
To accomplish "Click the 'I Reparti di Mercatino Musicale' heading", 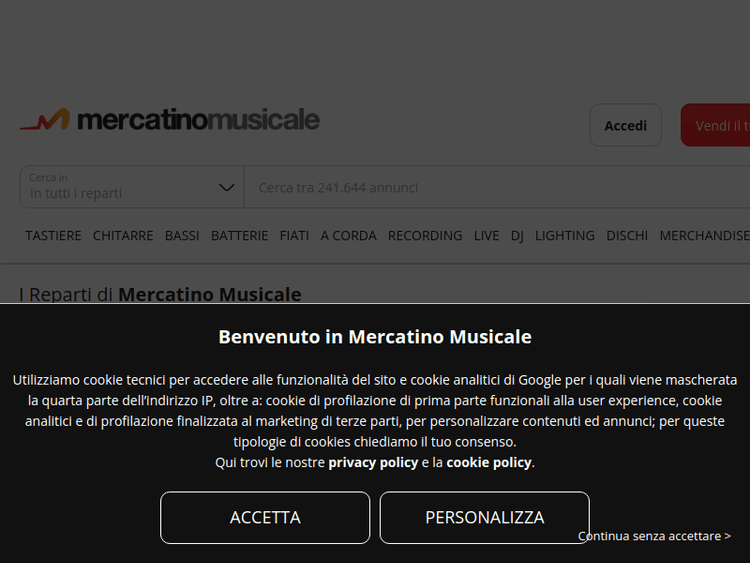I will (x=161, y=294).
